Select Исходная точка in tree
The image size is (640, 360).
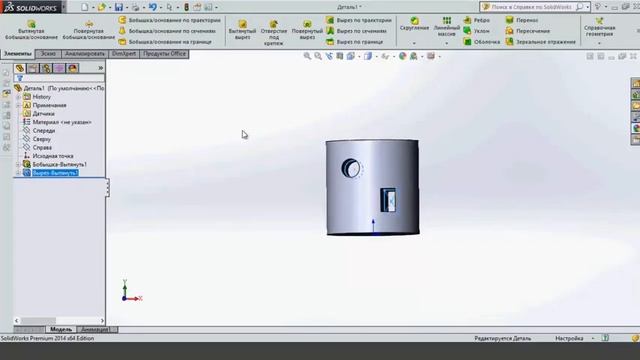pyautogui.click(x=48, y=156)
